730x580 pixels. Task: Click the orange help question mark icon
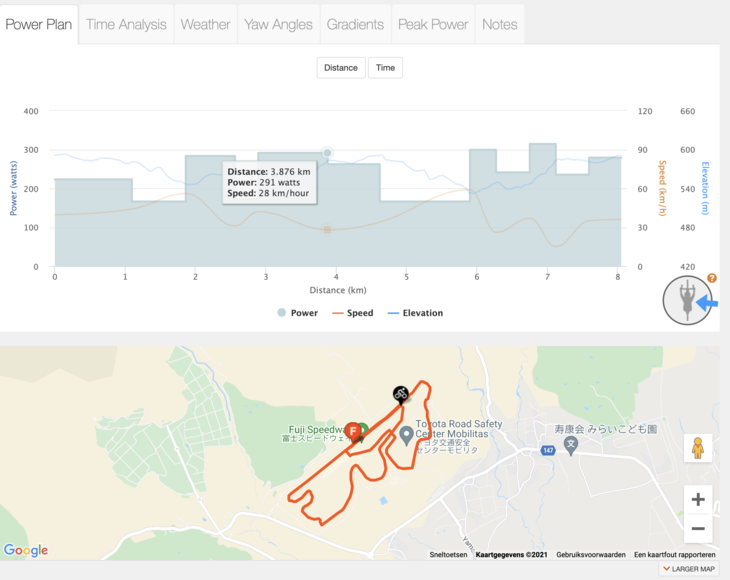click(711, 278)
